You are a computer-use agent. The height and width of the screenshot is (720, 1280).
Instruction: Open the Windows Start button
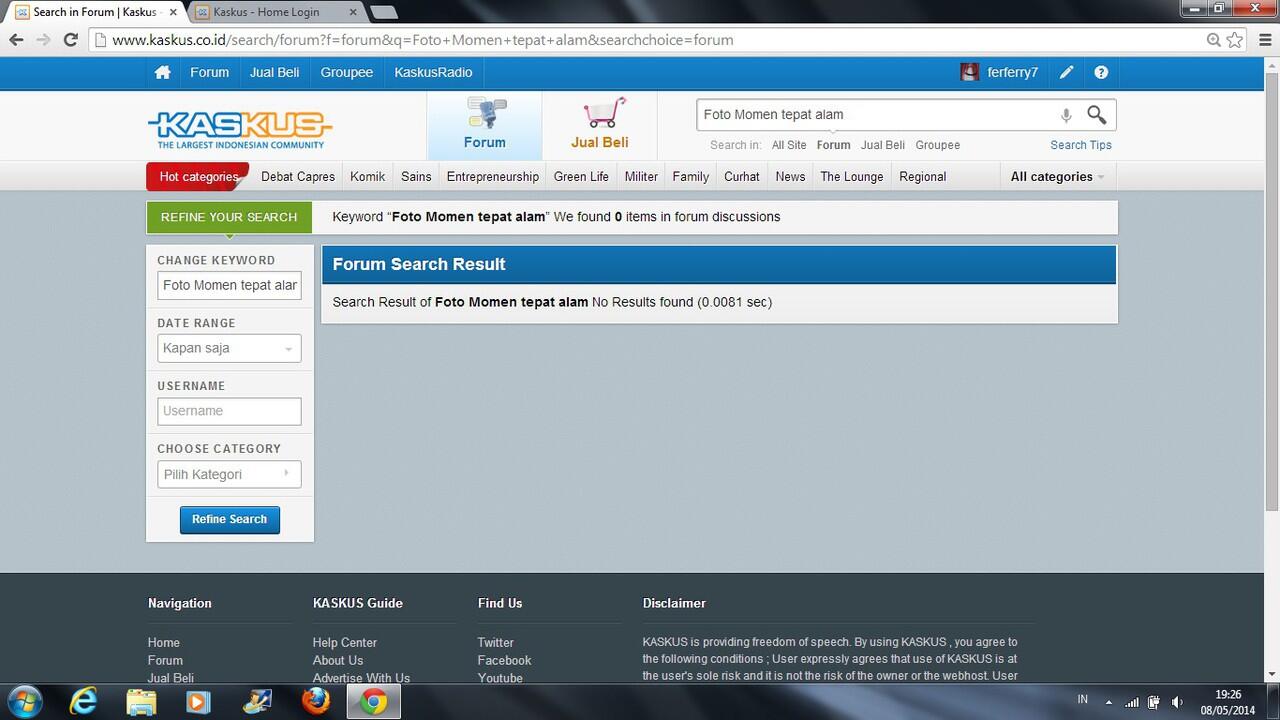(x=24, y=702)
